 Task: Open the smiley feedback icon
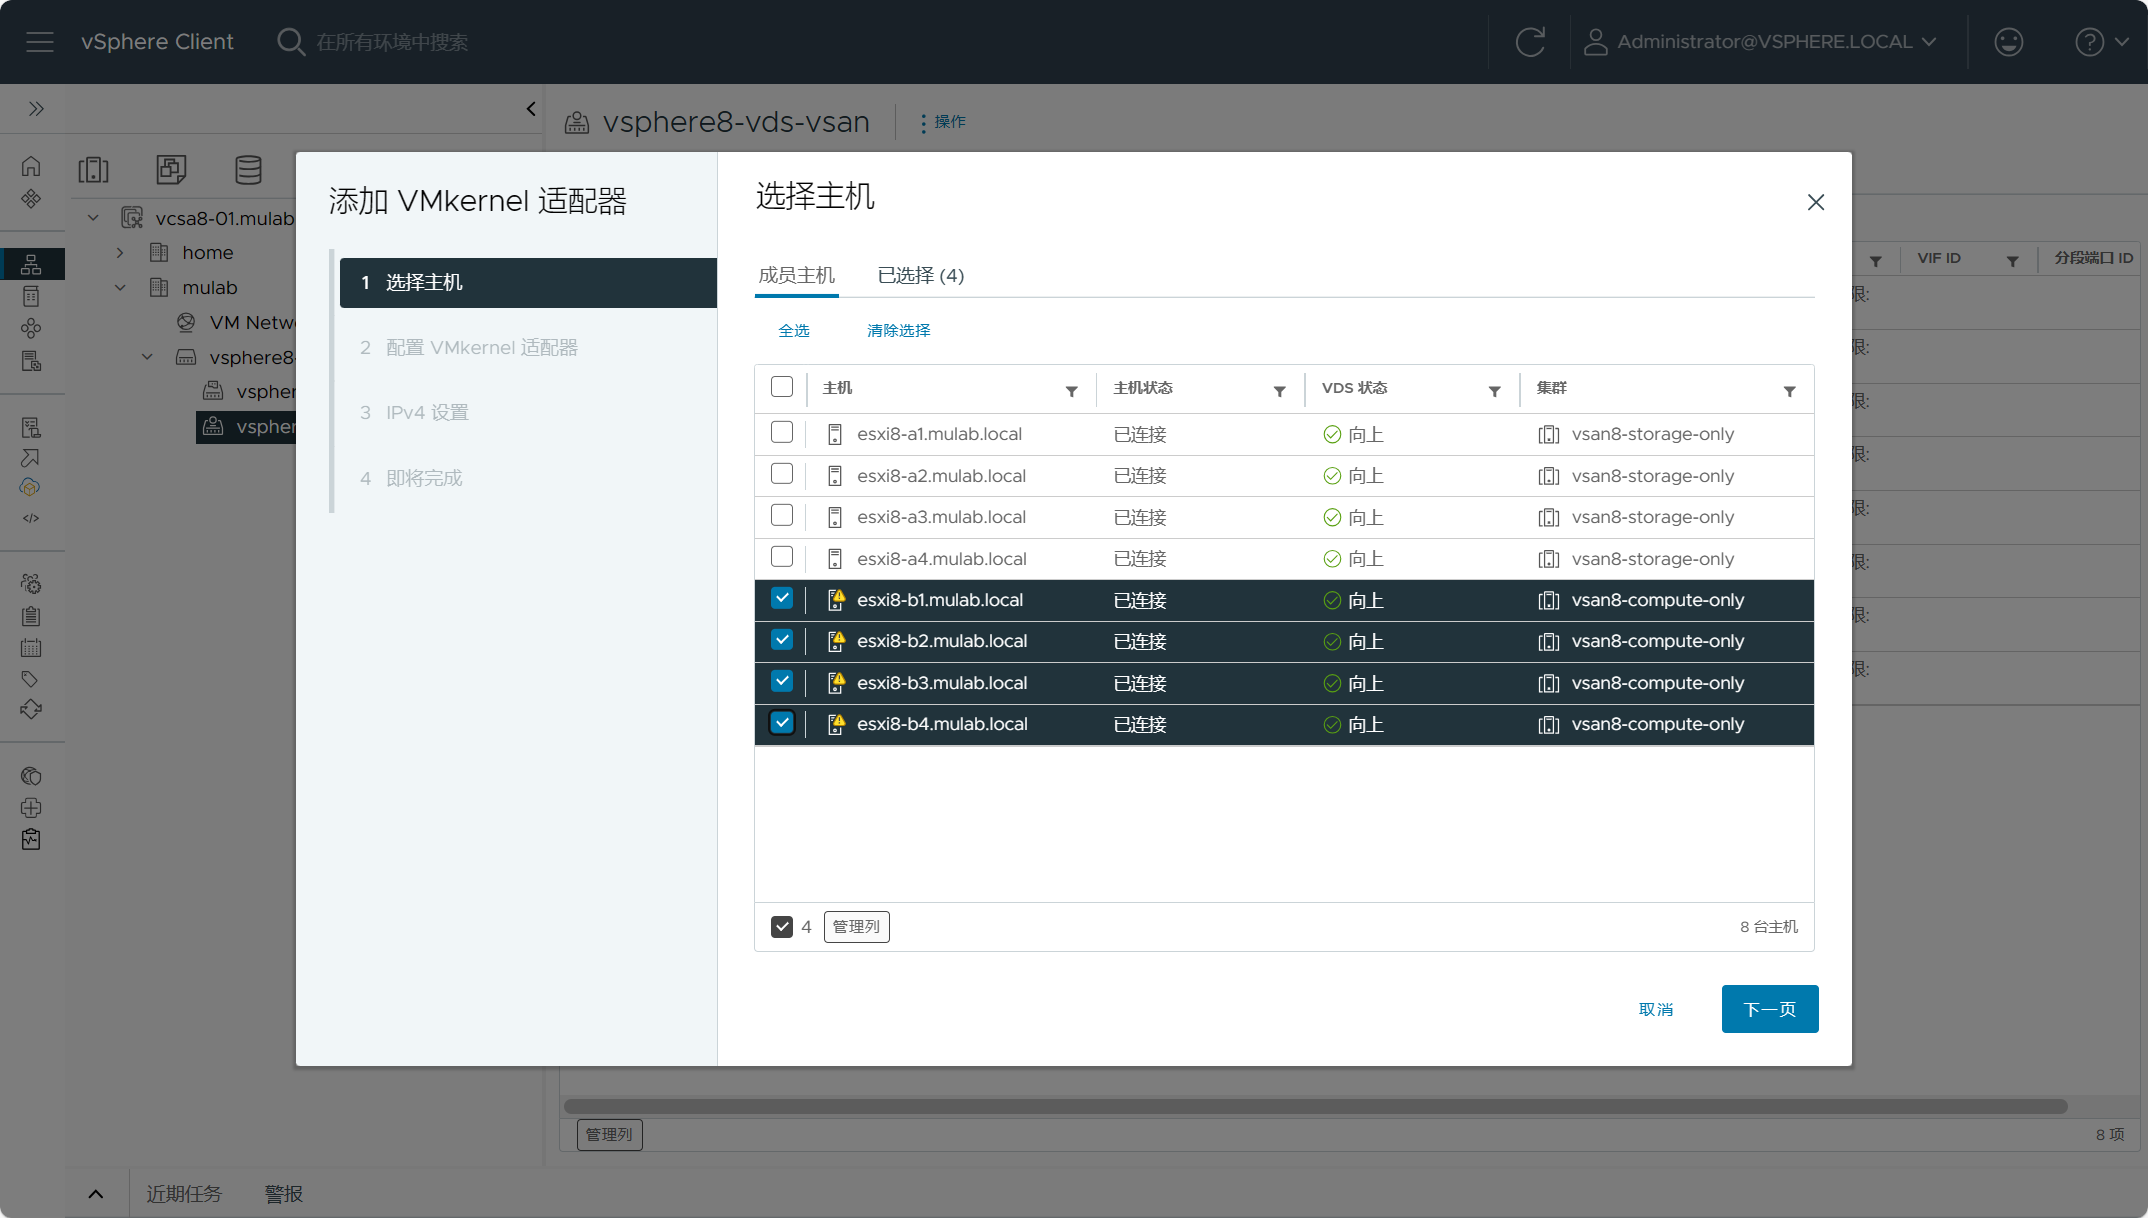coord(2008,42)
